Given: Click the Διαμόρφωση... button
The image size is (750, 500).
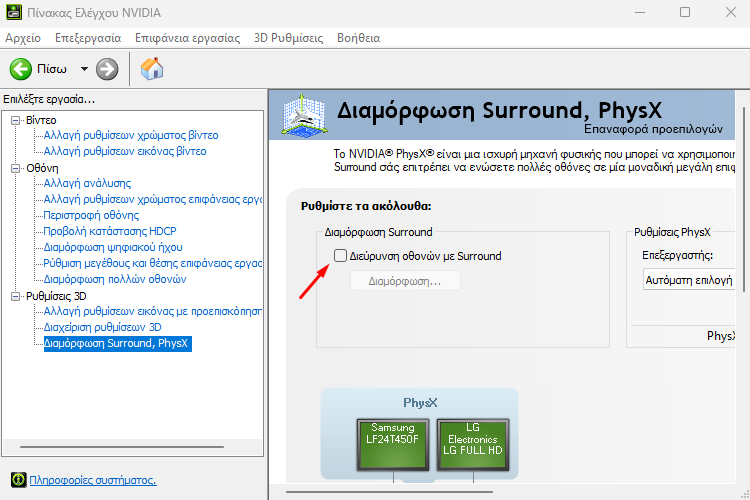Looking at the screenshot, I should tap(405, 281).
